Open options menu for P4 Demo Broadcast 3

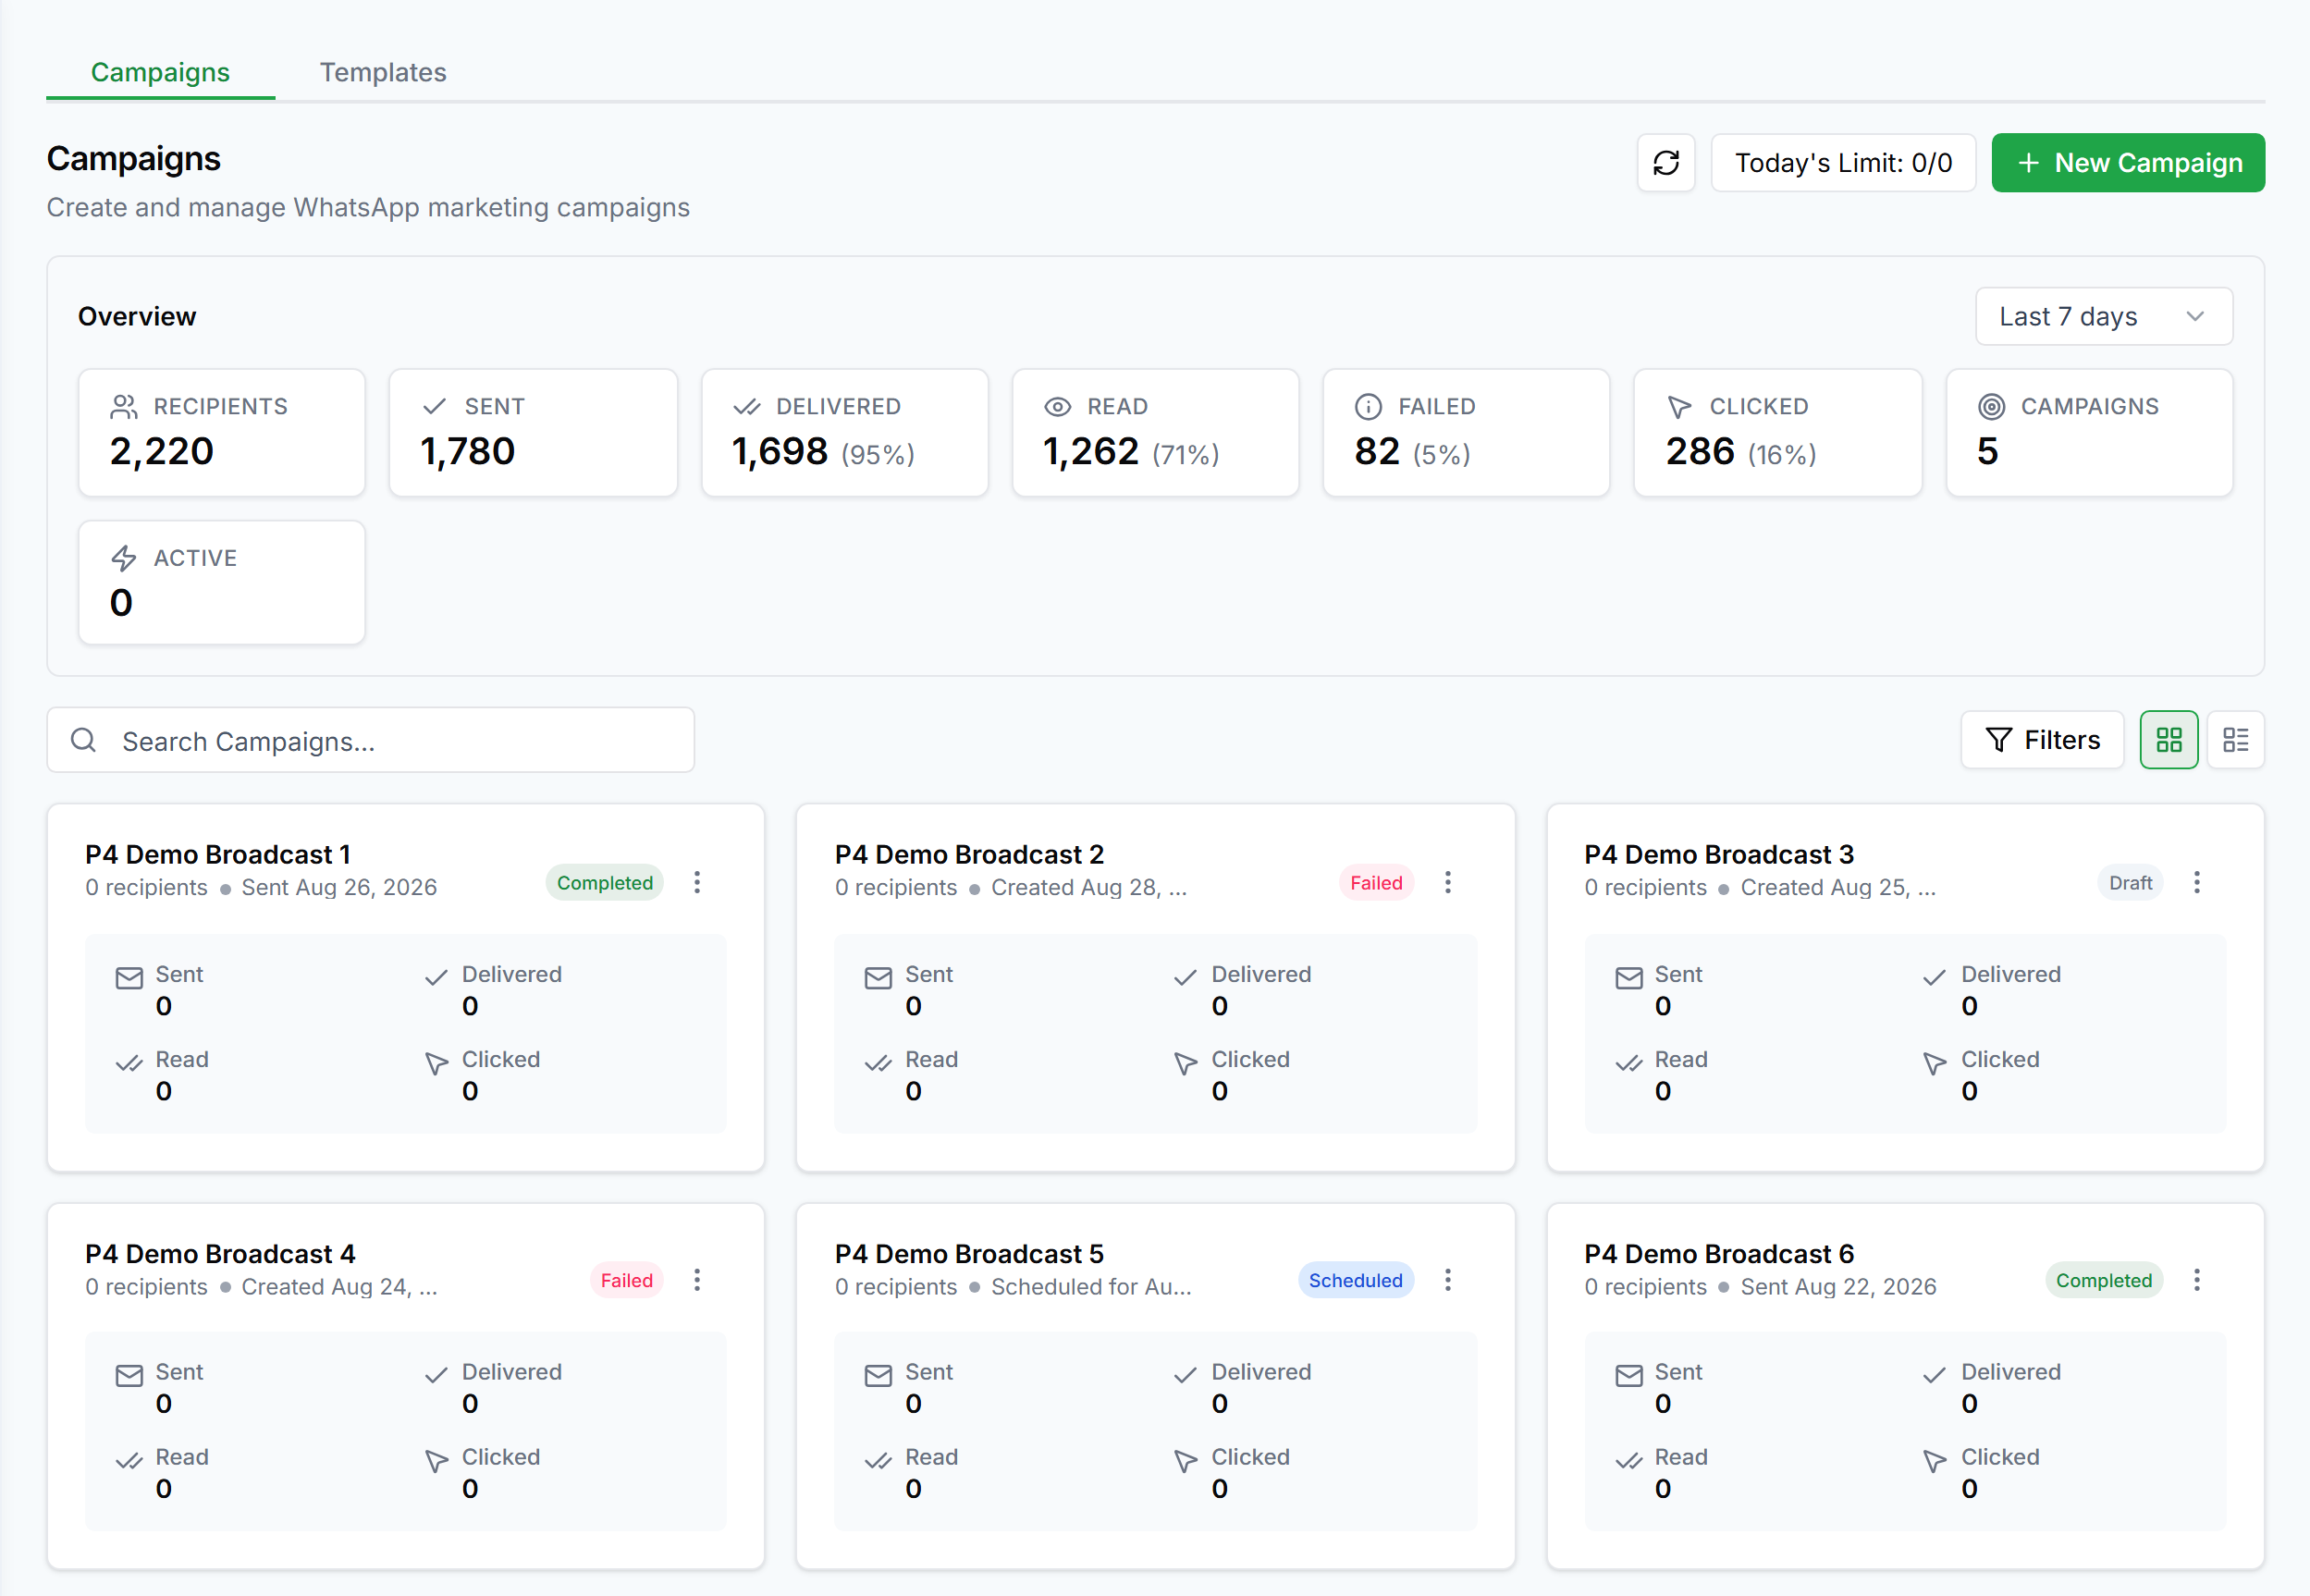pos(2197,882)
